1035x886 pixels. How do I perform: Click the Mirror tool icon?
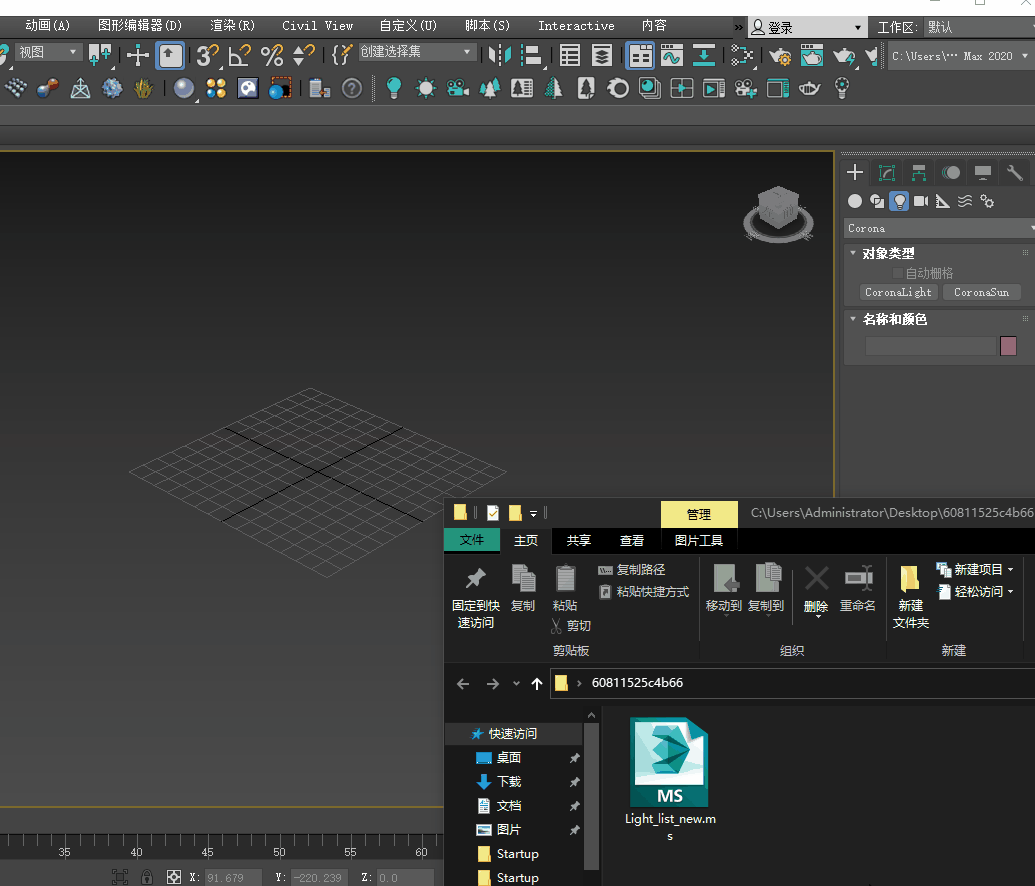tap(499, 55)
